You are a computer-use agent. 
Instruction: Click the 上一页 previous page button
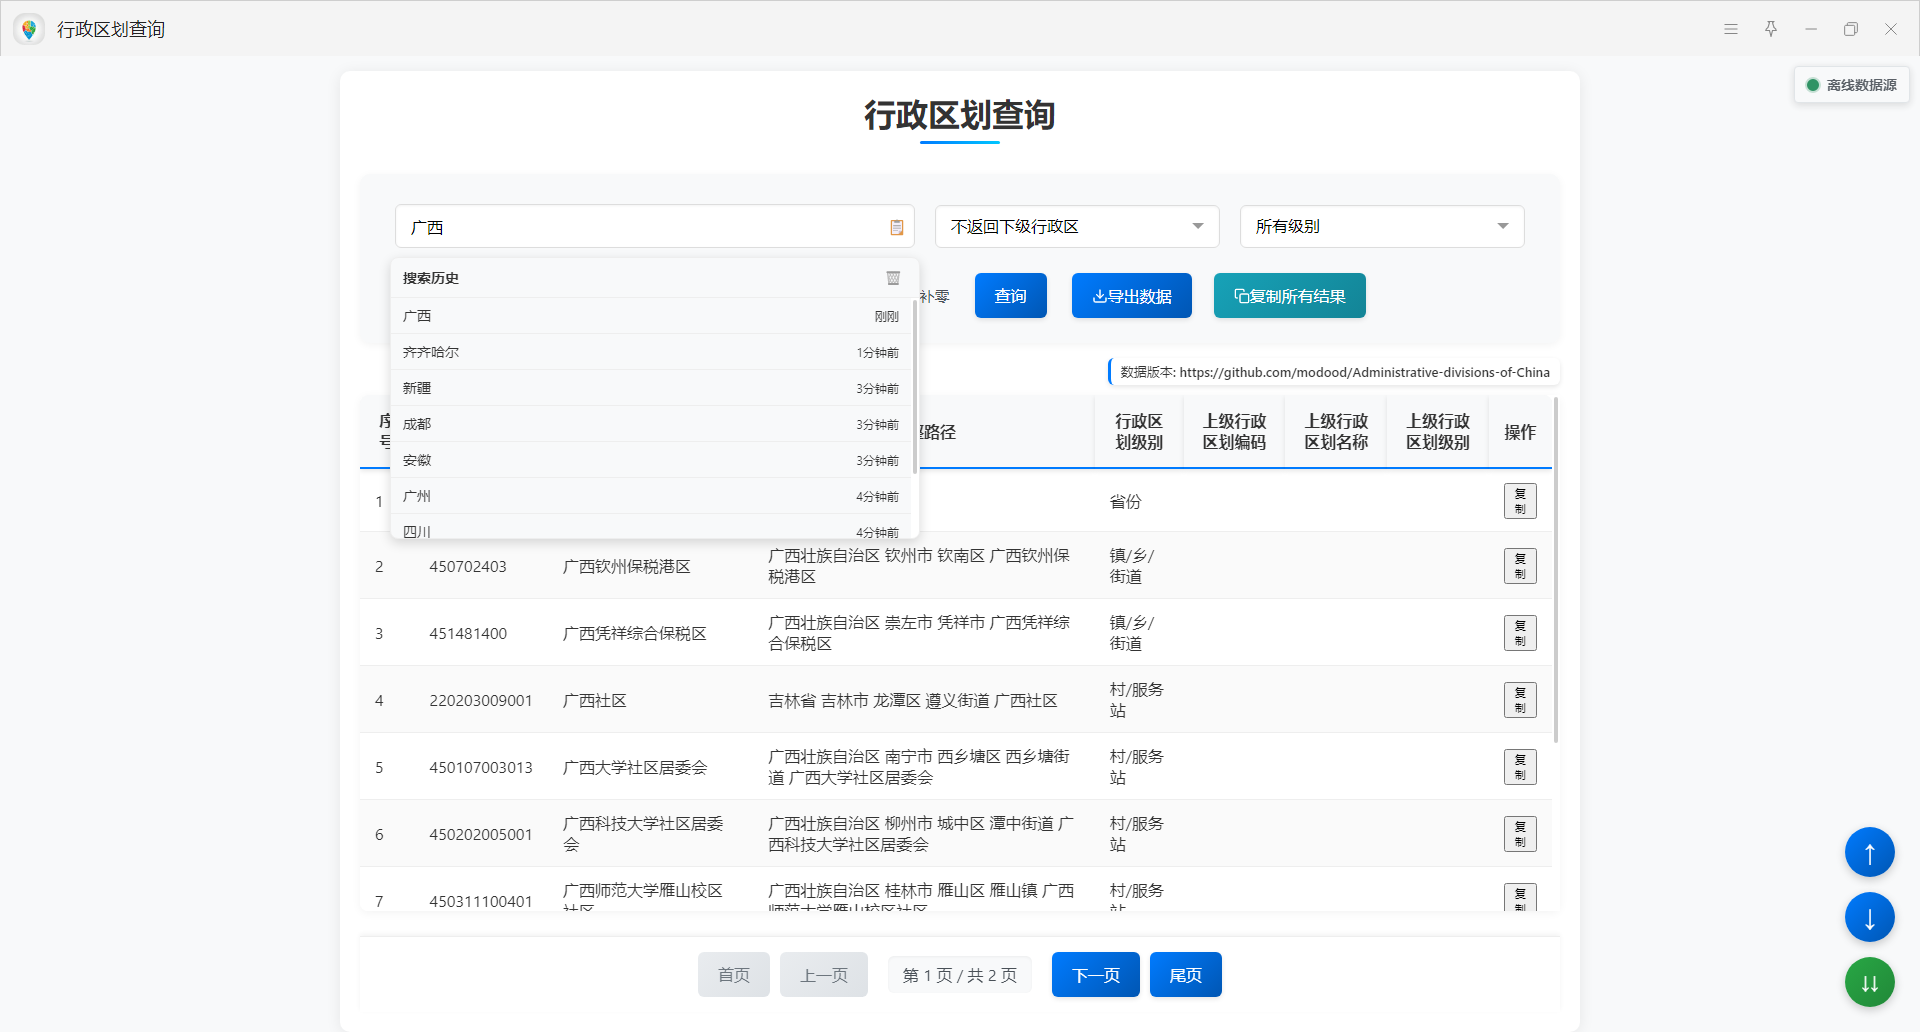(824, 975)
